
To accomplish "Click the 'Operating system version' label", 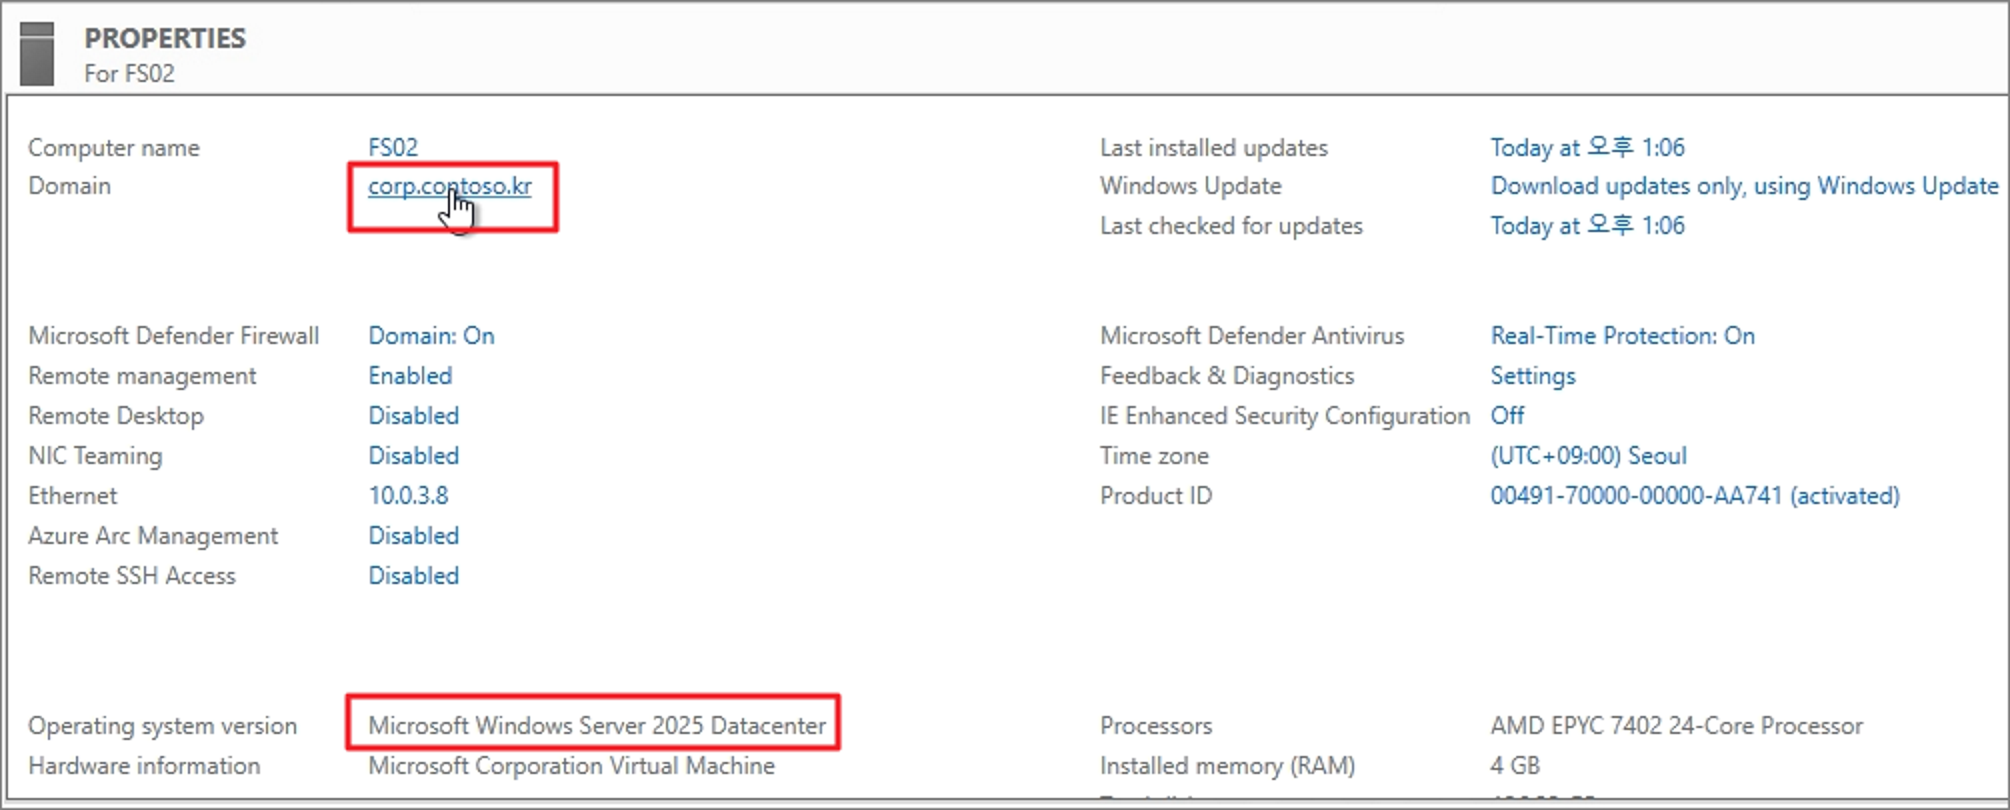I will pos(162,726).
